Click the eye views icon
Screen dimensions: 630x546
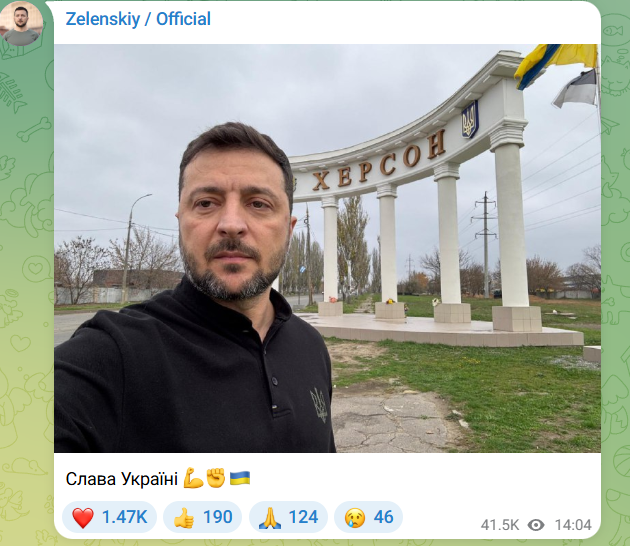536,525
